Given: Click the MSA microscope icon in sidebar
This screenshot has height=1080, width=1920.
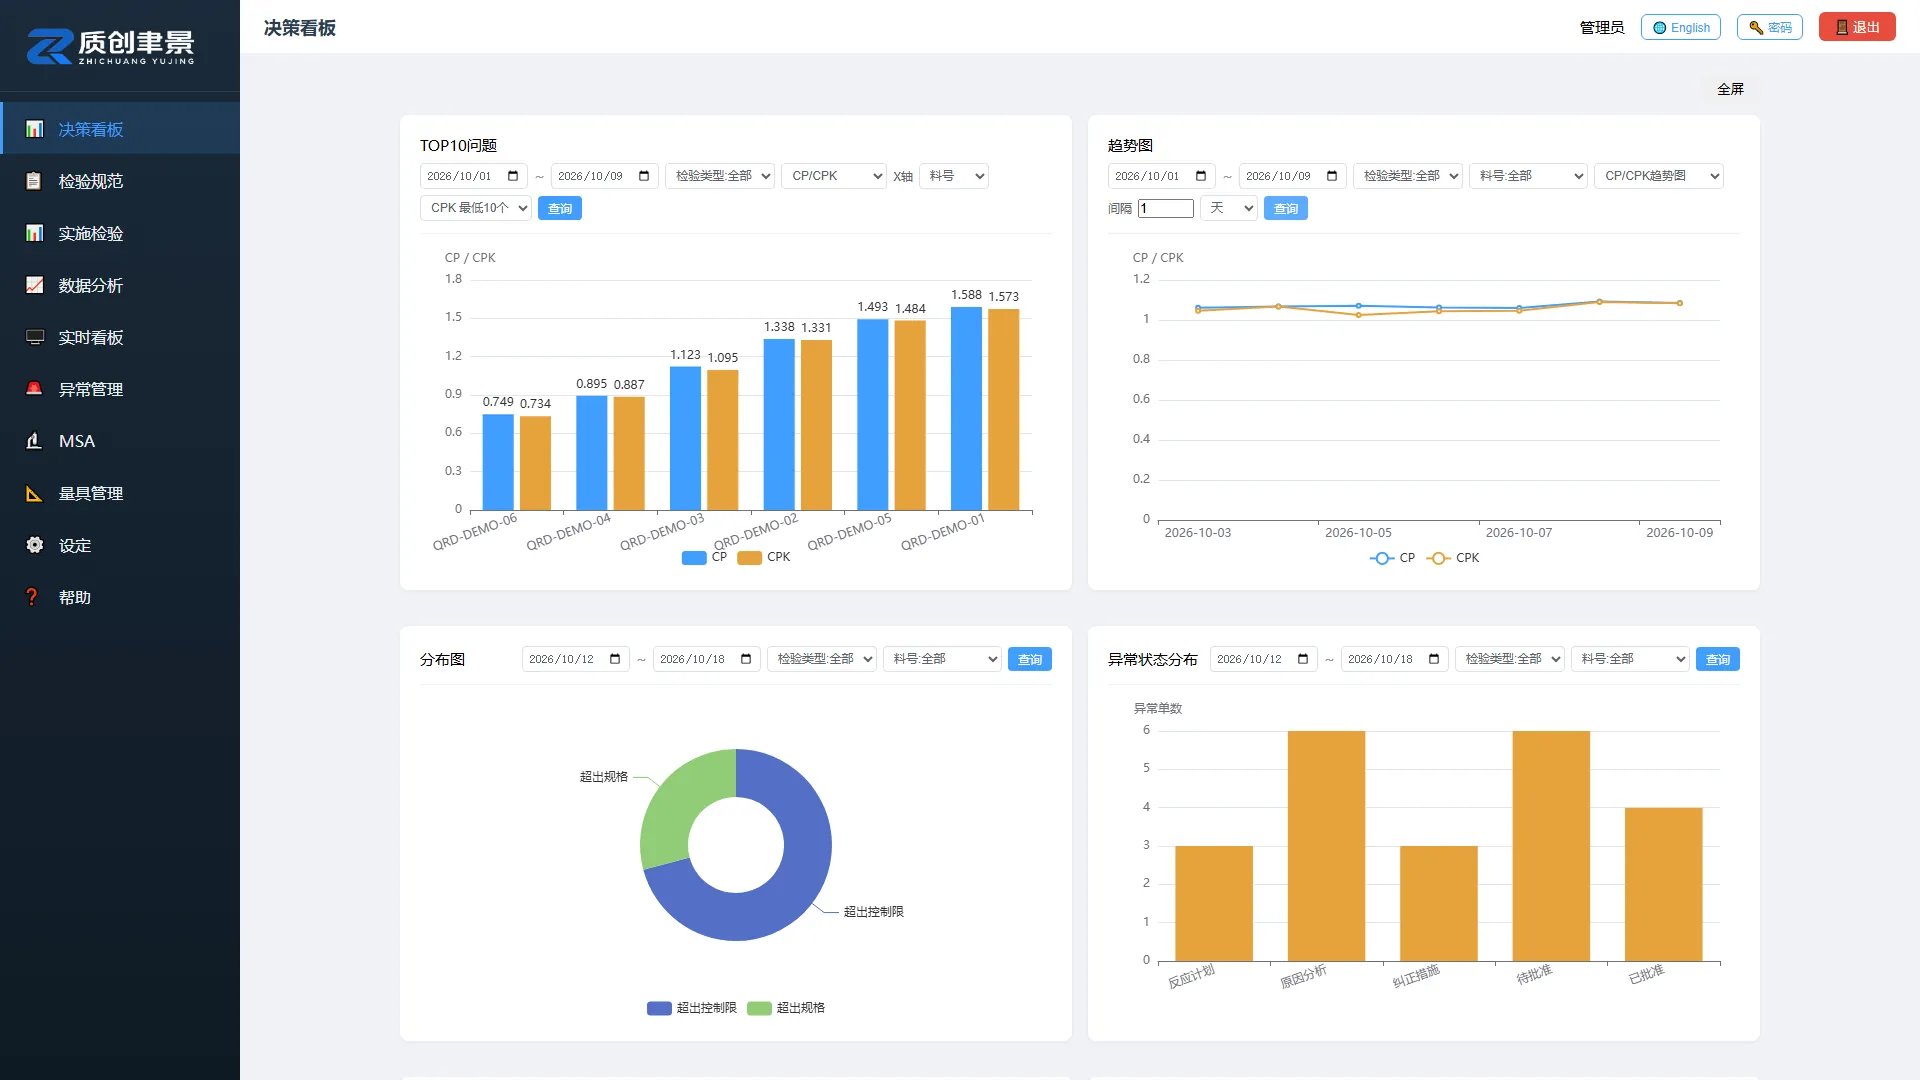Looking at the screenshot, I should click(x=34, y=441).
